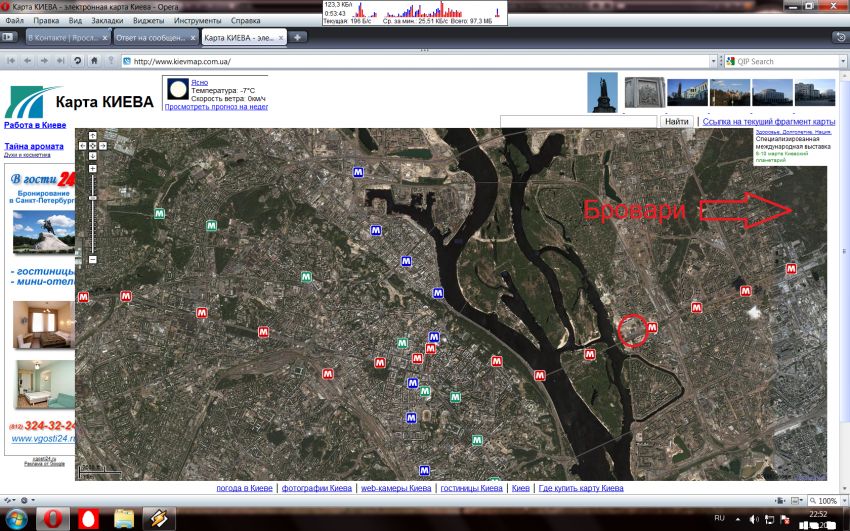This screenshot has width=850, height=531.
Task: Click the map search input field
Action: pos(578,121)
